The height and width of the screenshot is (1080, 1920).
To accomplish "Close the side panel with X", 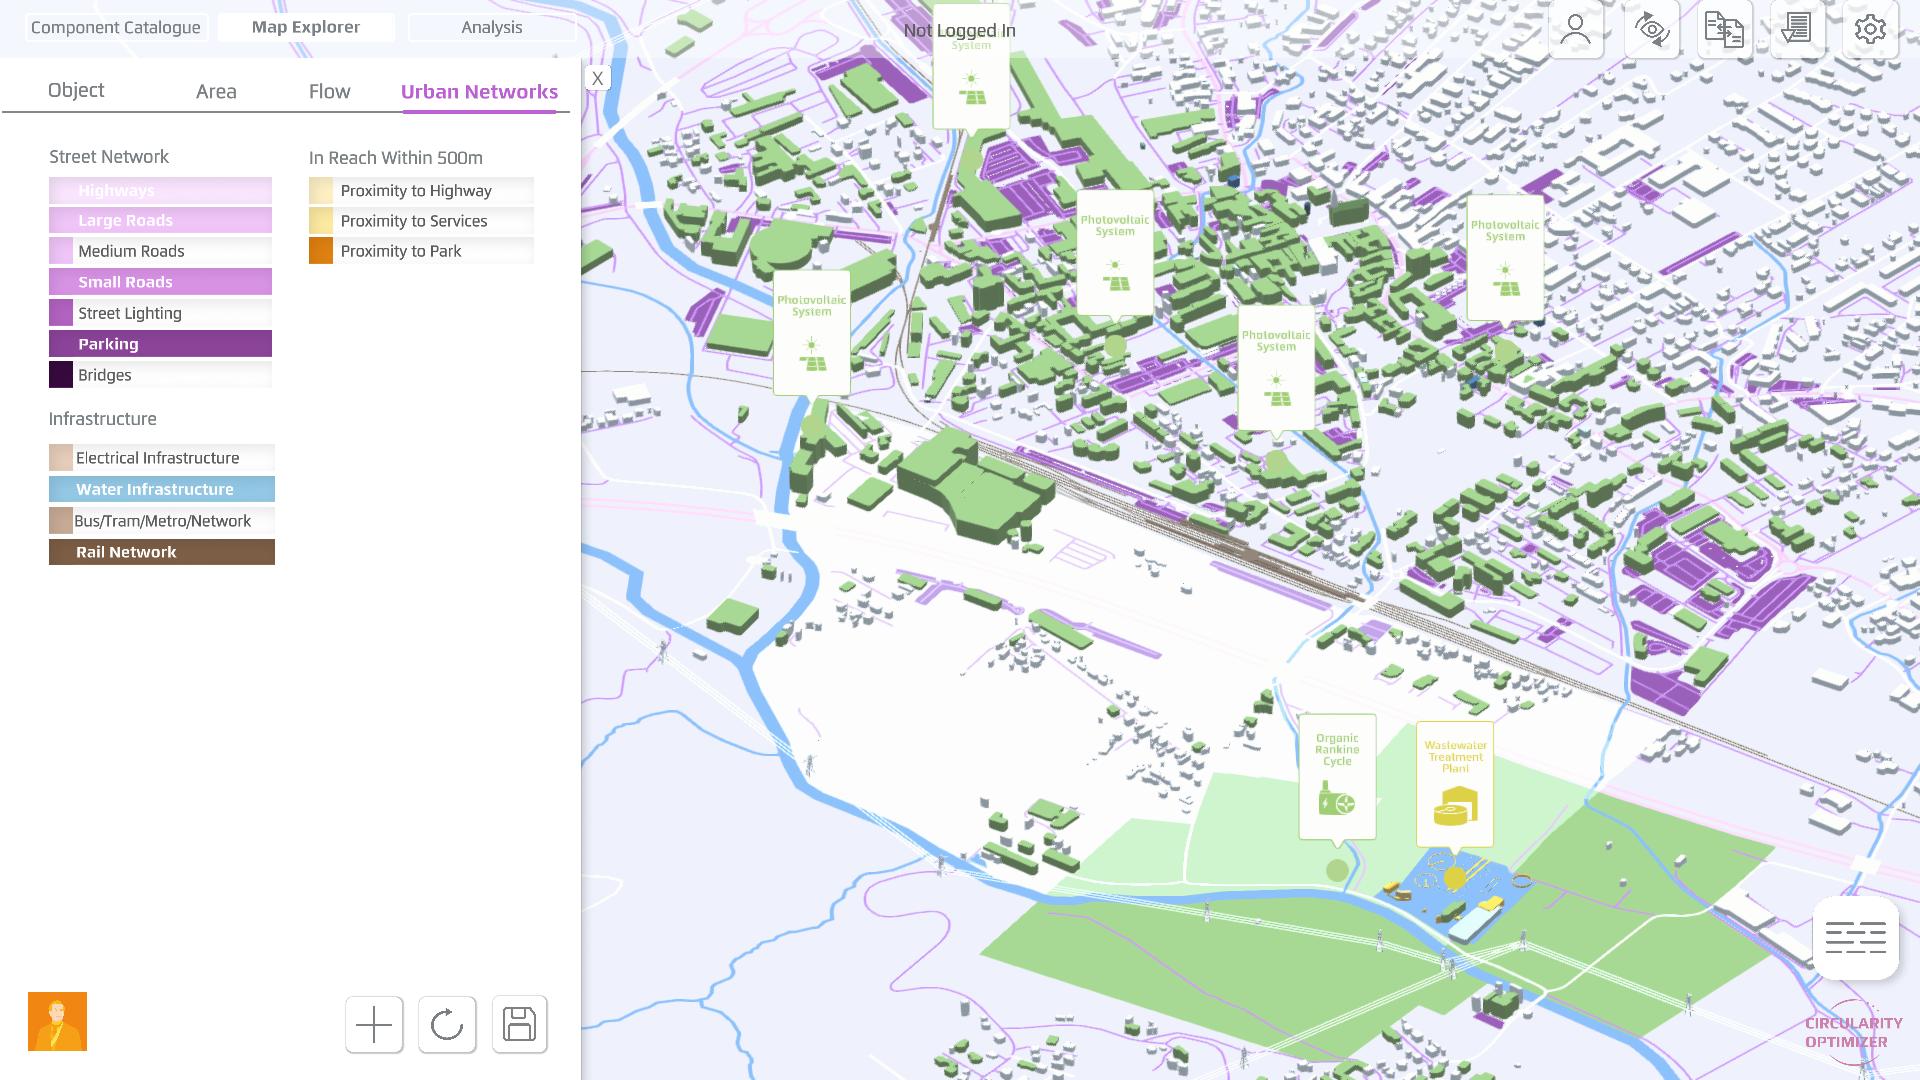I will click(597, 78).
